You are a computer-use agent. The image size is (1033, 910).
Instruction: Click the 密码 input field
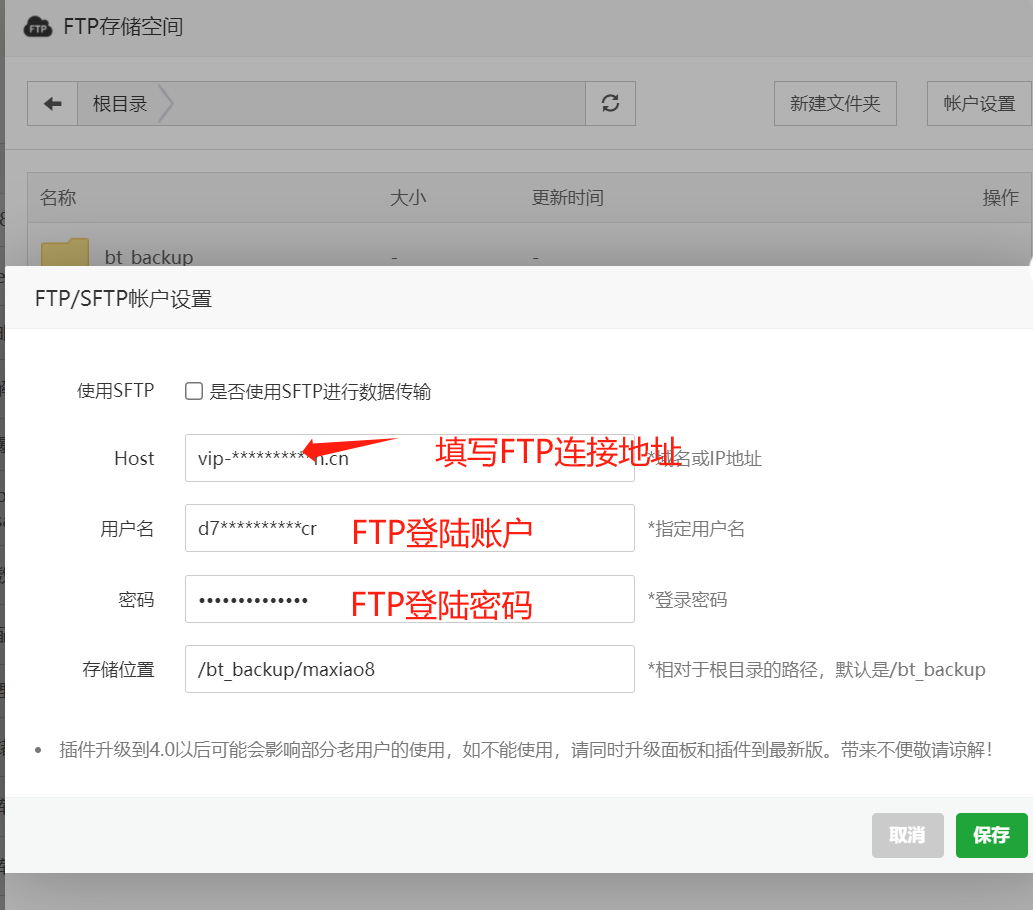pos(410,599)
